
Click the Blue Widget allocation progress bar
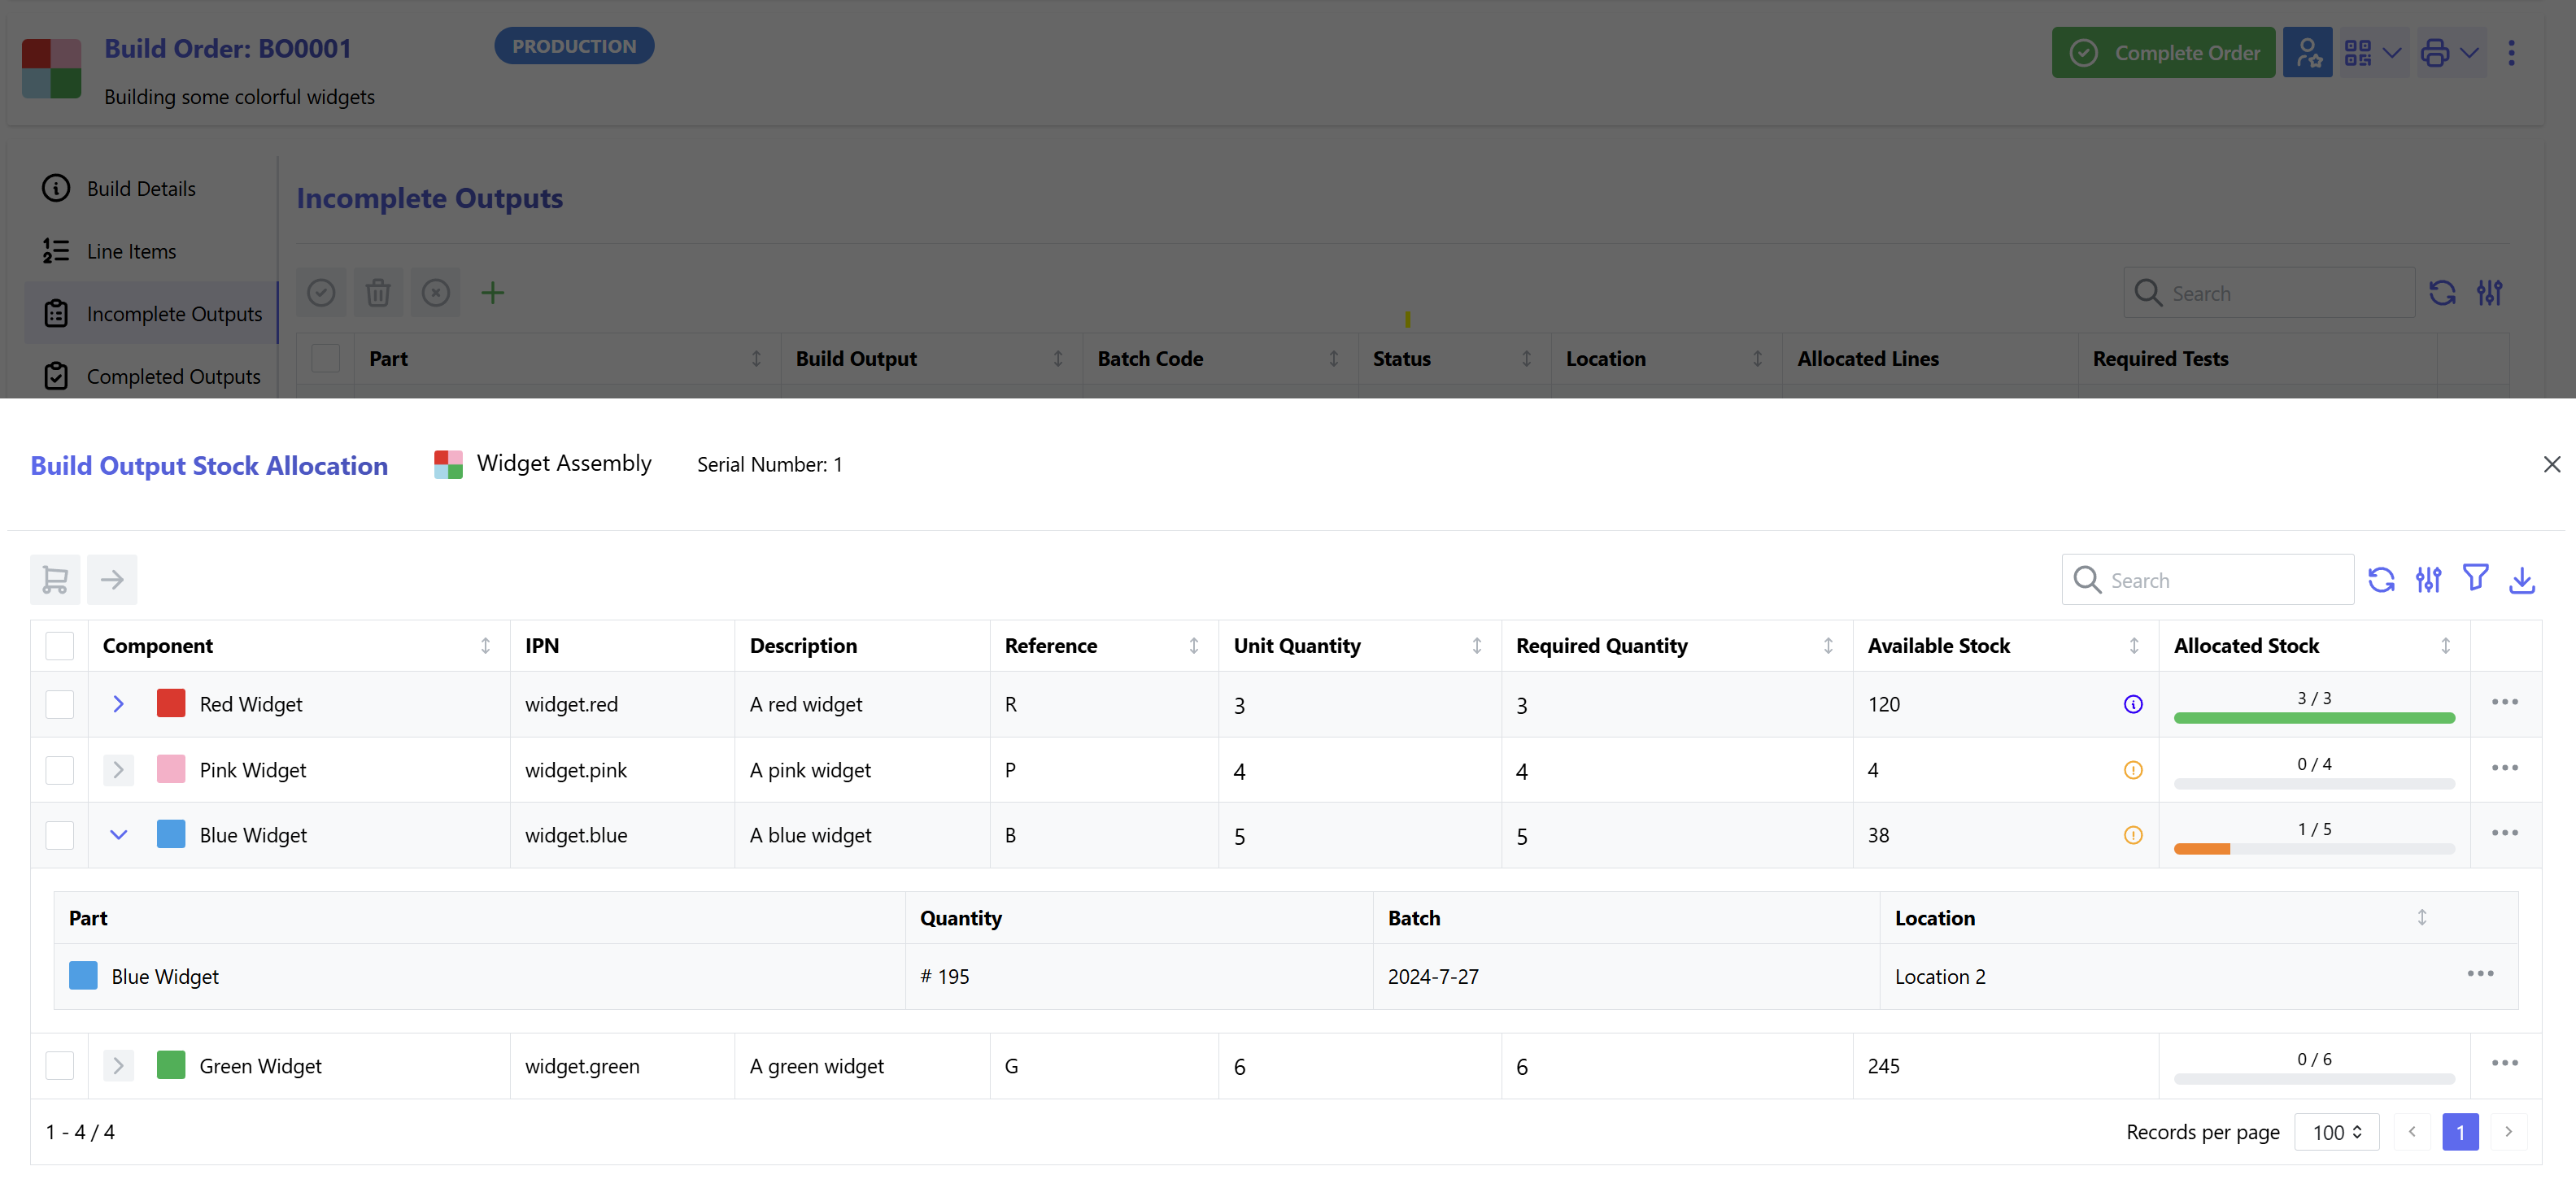click(x=2314, y=848)
